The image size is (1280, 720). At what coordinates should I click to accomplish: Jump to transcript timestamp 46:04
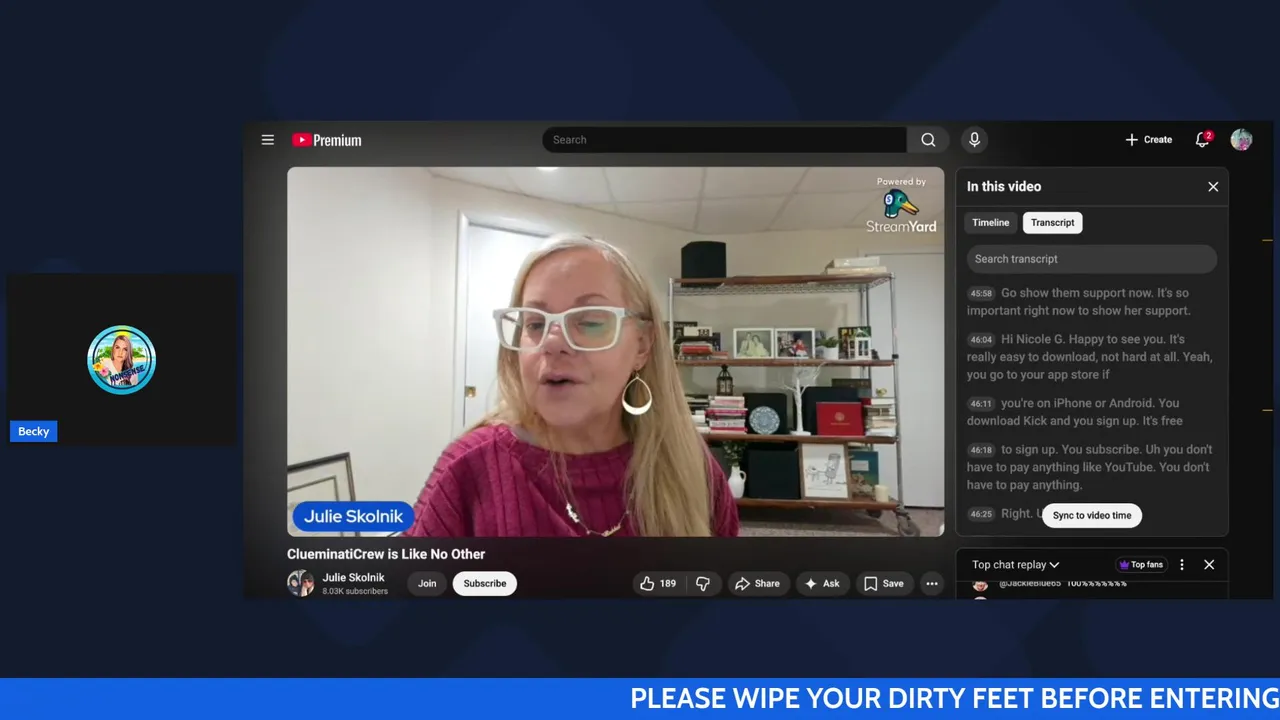coord(981,340)
